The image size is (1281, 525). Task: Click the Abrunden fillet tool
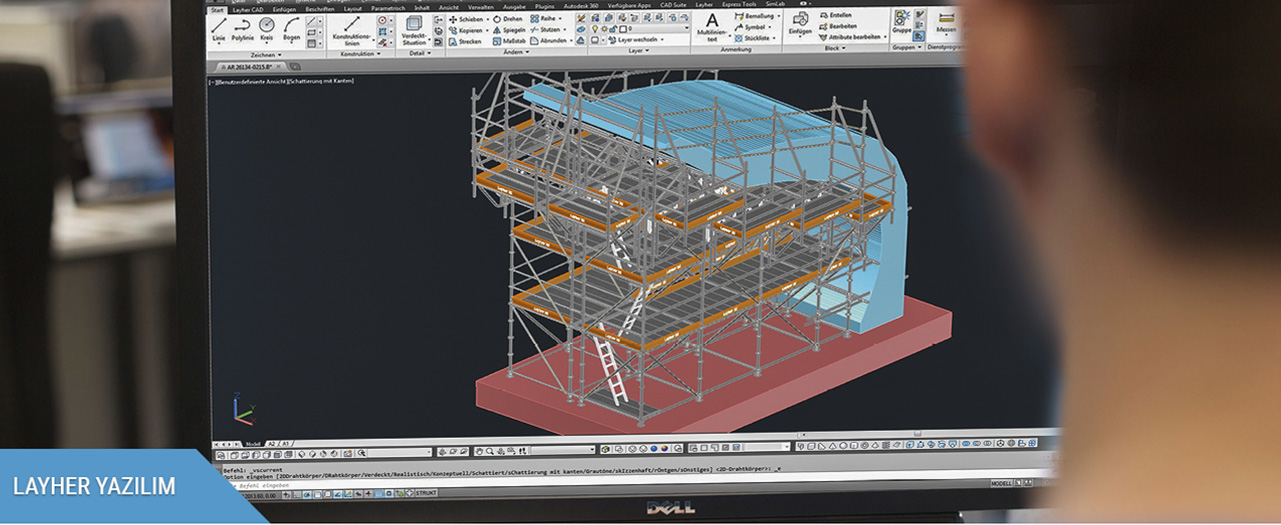tap(549, 41)
